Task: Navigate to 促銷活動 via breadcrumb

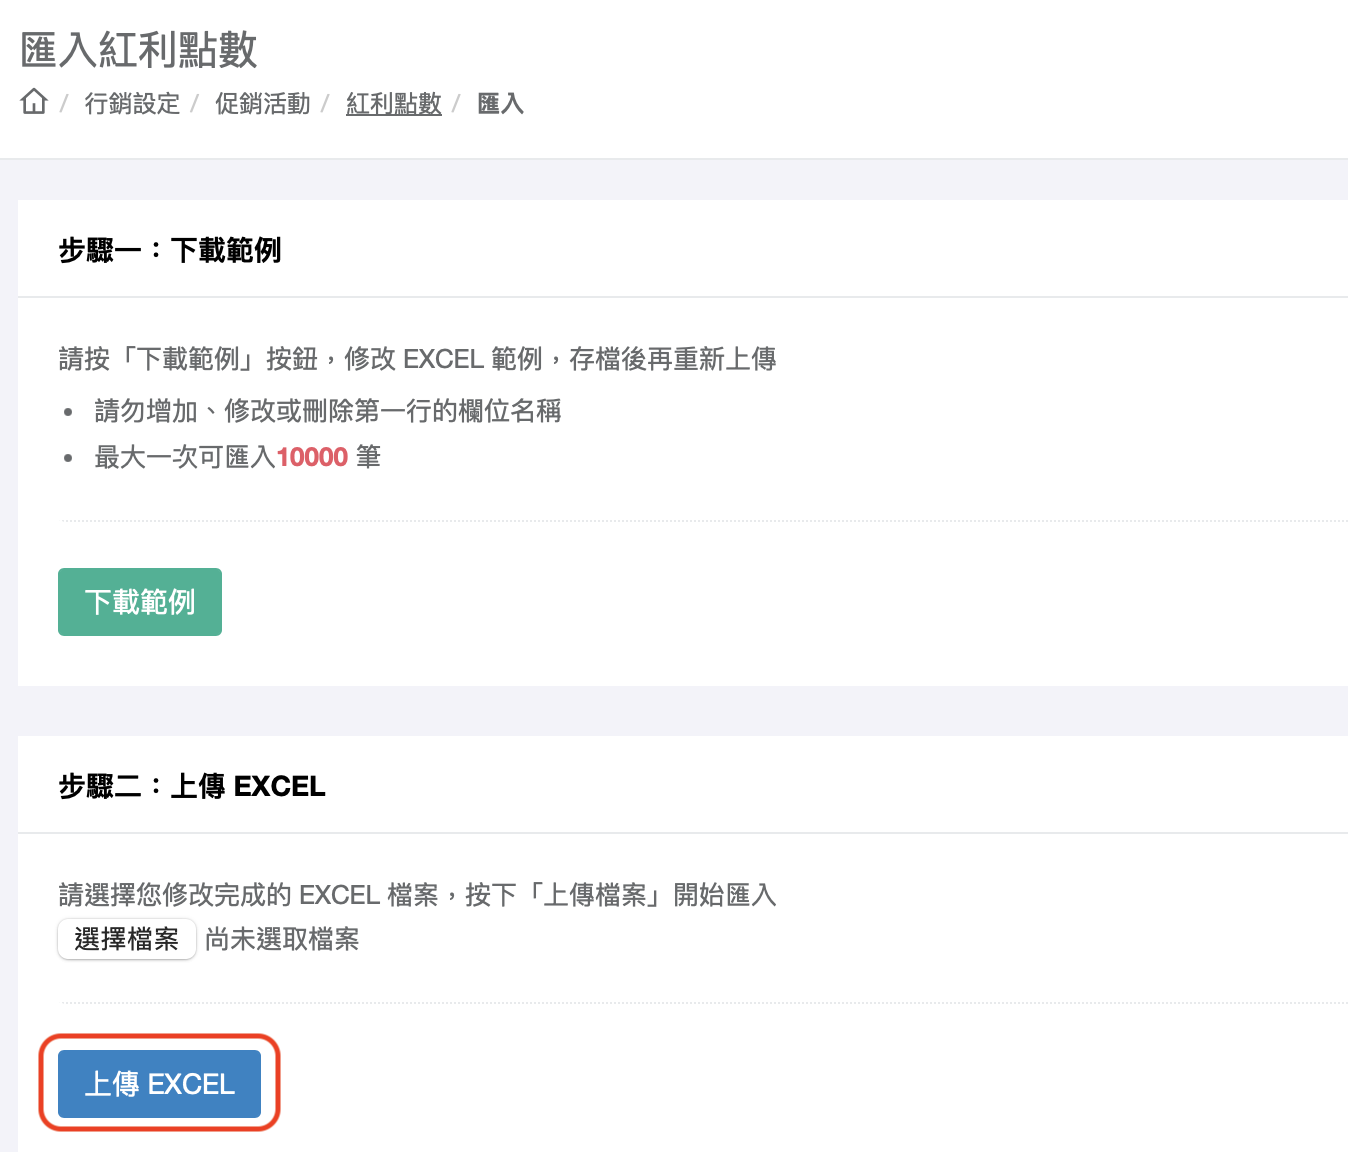Action: 262,103
